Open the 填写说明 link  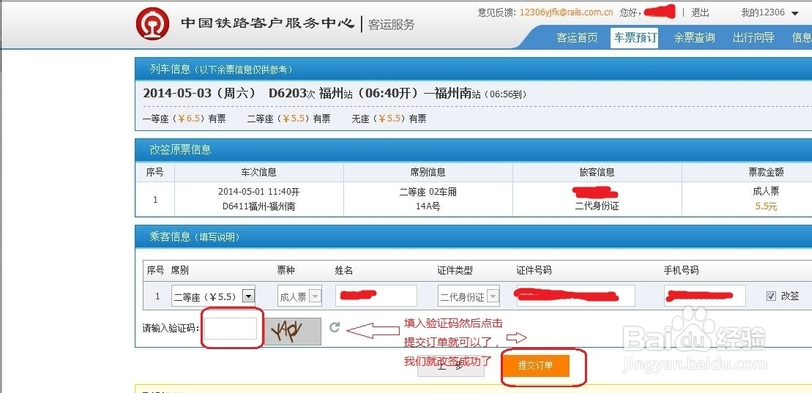coord(217,237)
